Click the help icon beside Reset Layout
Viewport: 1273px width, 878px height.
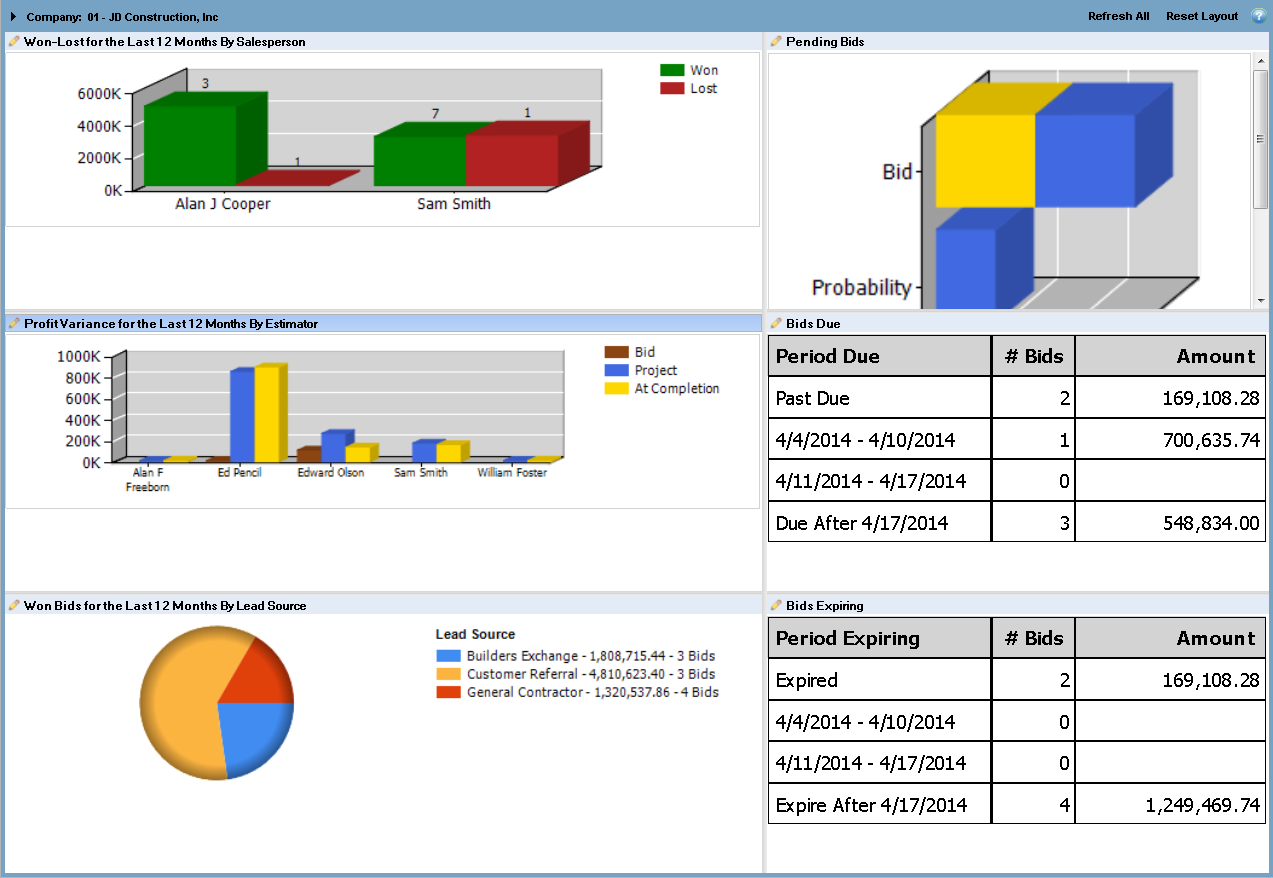point(1259,16)
